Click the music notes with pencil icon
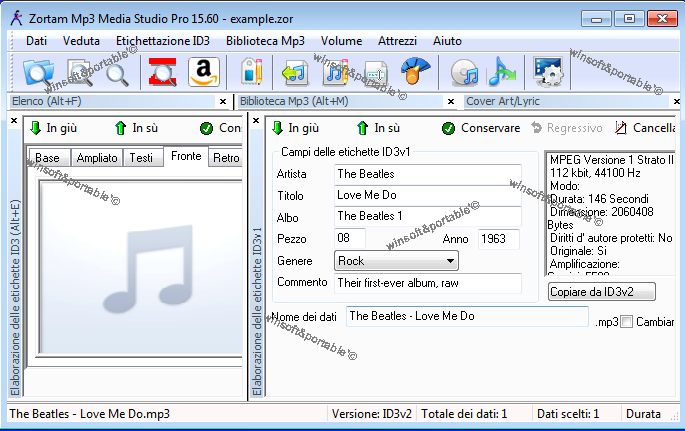Screen dimensions: 685x431 [x=336, y=72]
